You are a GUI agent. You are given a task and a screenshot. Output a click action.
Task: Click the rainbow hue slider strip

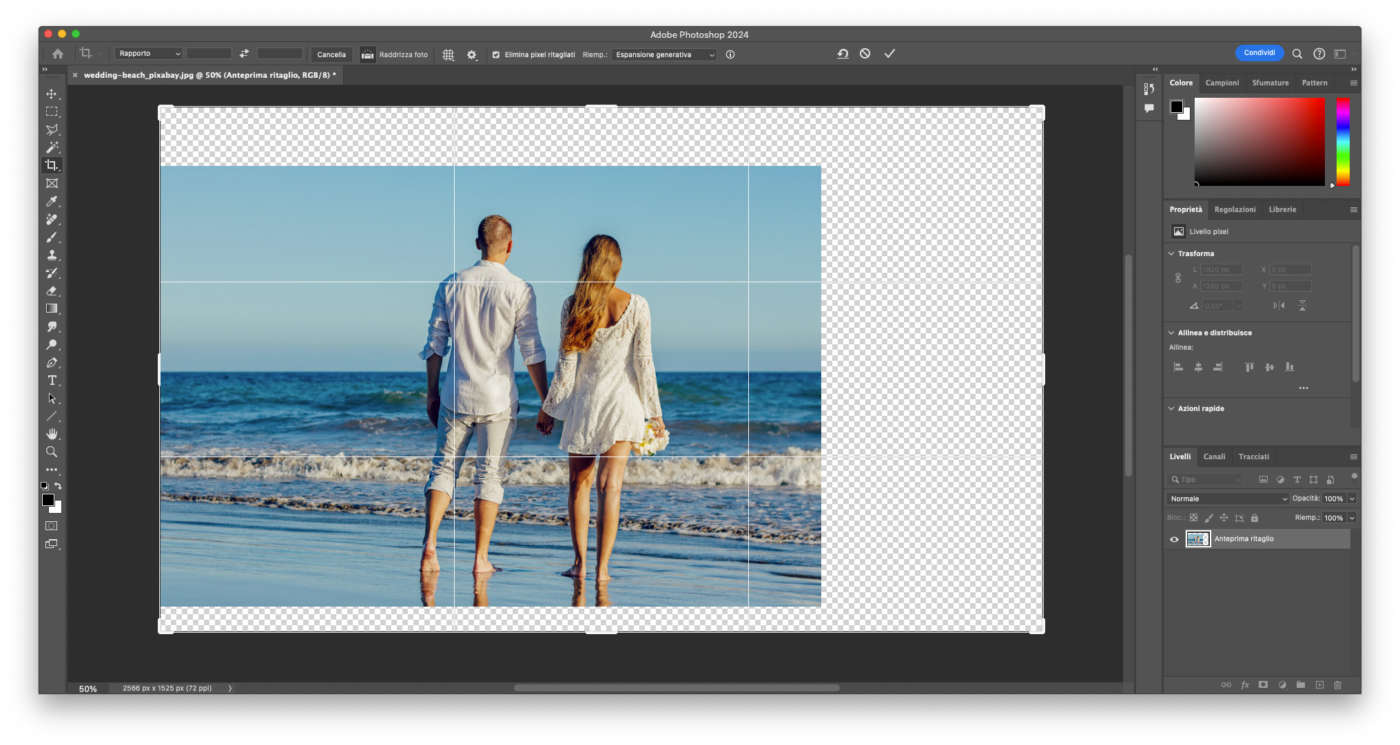coord(1343,141)
